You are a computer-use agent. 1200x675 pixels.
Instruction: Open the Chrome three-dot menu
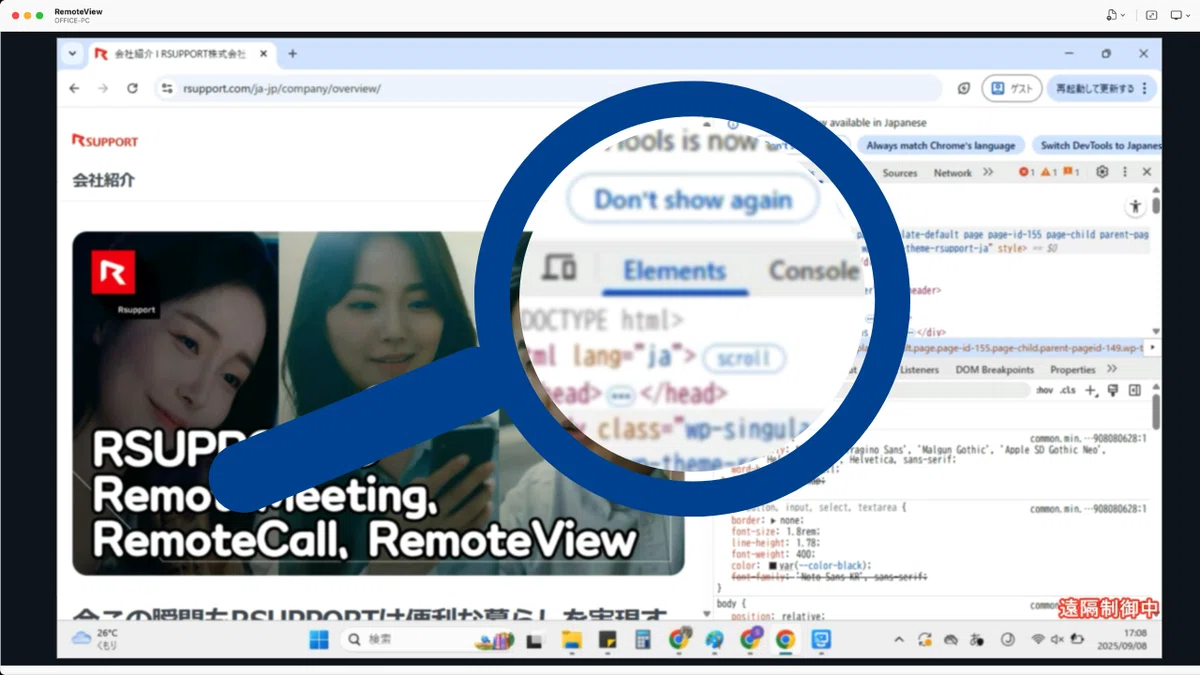[1144, 88]
